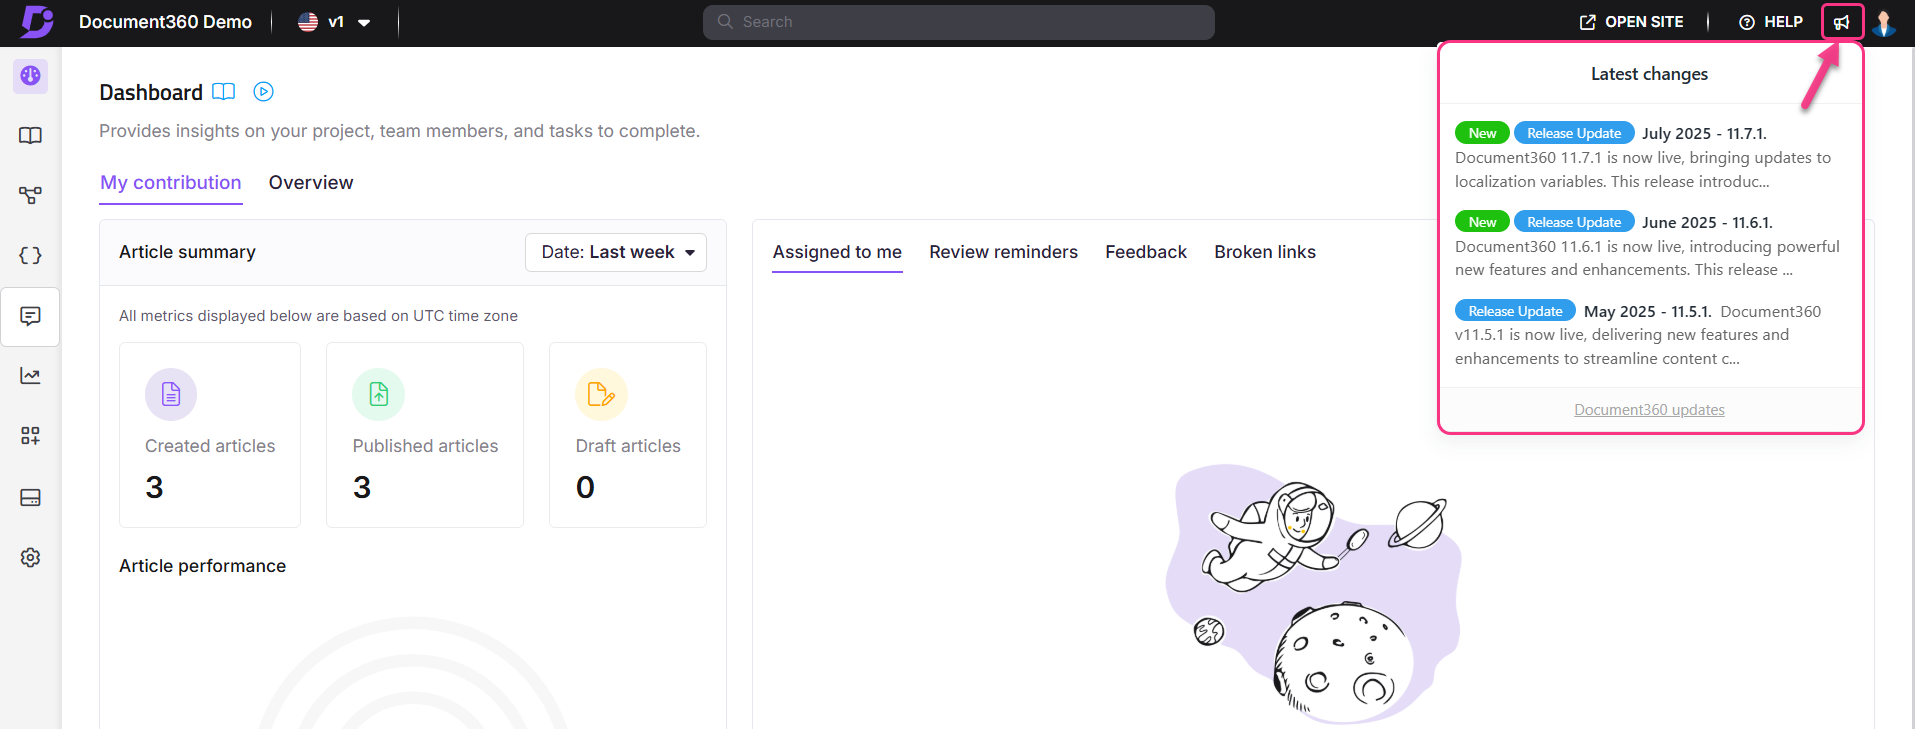This screenshot has width=1915, height=729.
Task: Click the HELP button
Action: click(1770, 22)
